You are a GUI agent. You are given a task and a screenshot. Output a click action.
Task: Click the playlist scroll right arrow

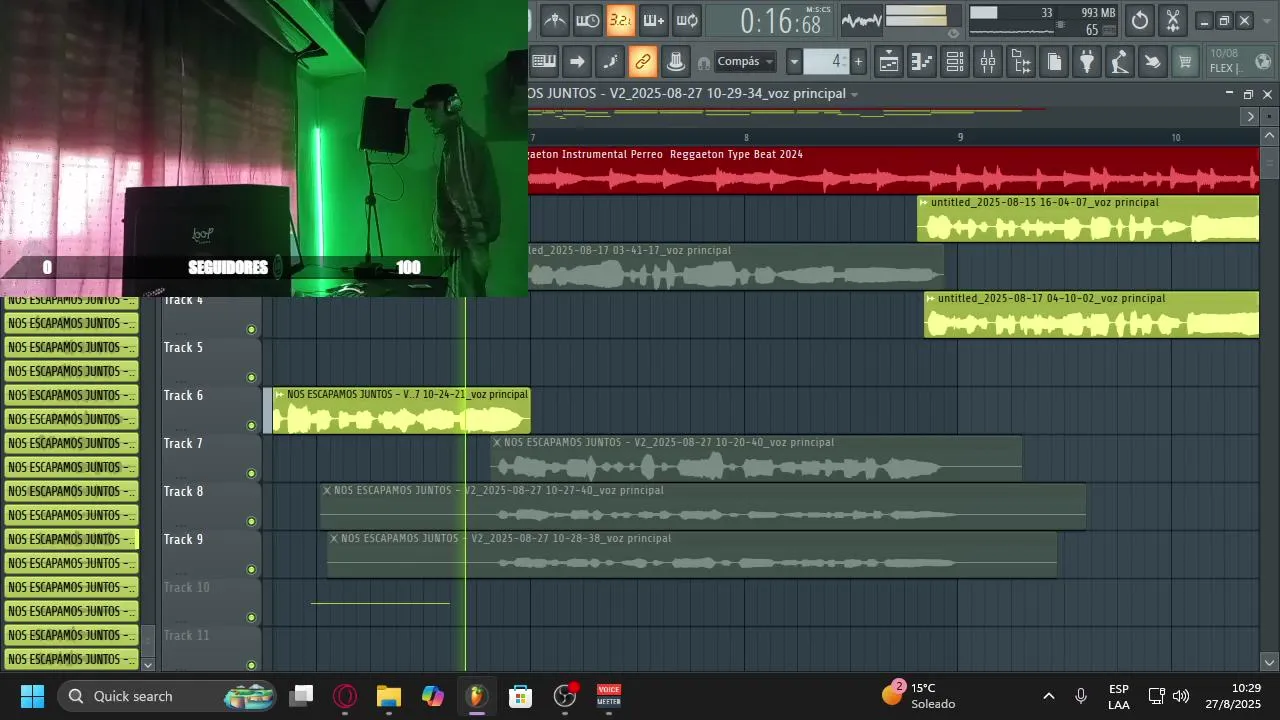[x=1250, y=117]
